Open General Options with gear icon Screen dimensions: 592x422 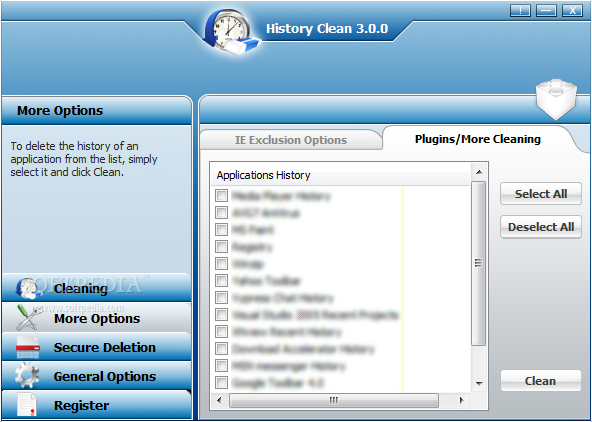pos(97,376)
